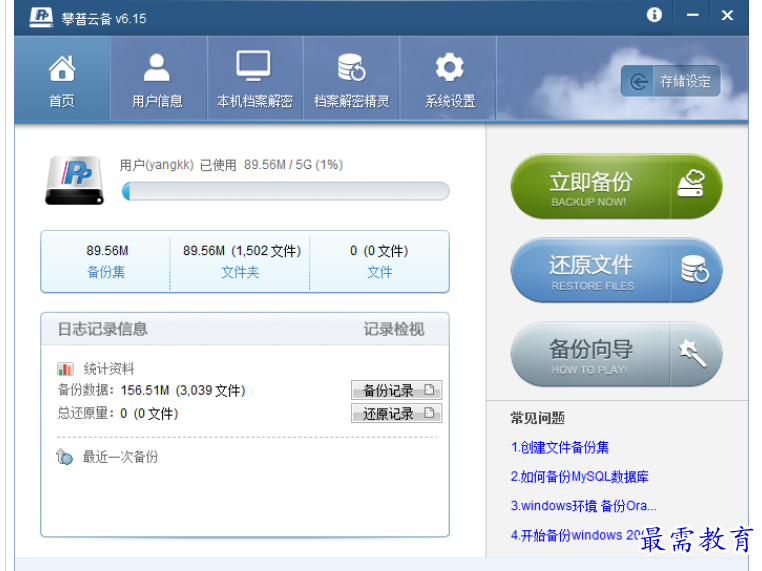Click the 还原文件 restore button
The image size is (762, 571).
(616, 270)
